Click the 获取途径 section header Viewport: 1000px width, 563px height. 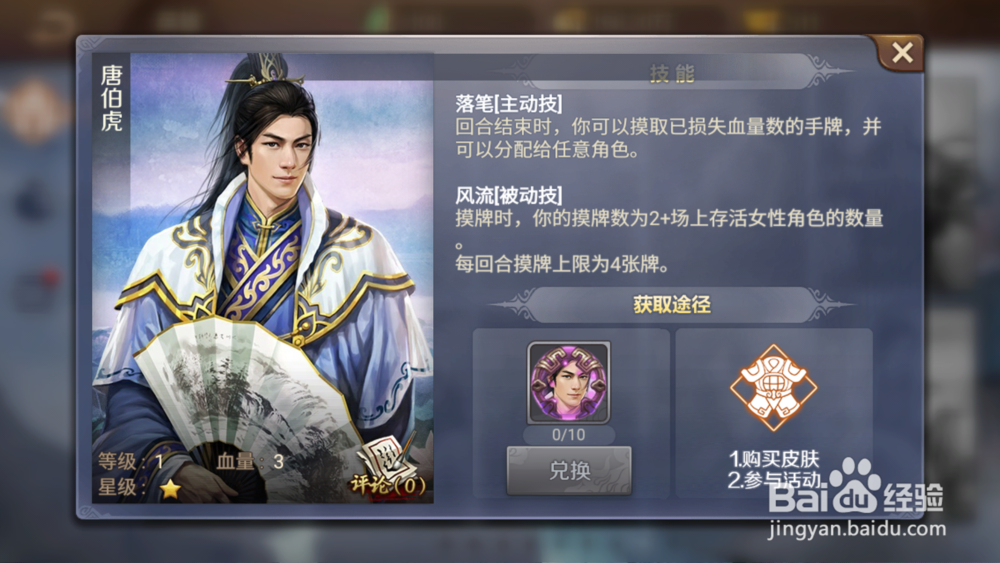[672, 304]
